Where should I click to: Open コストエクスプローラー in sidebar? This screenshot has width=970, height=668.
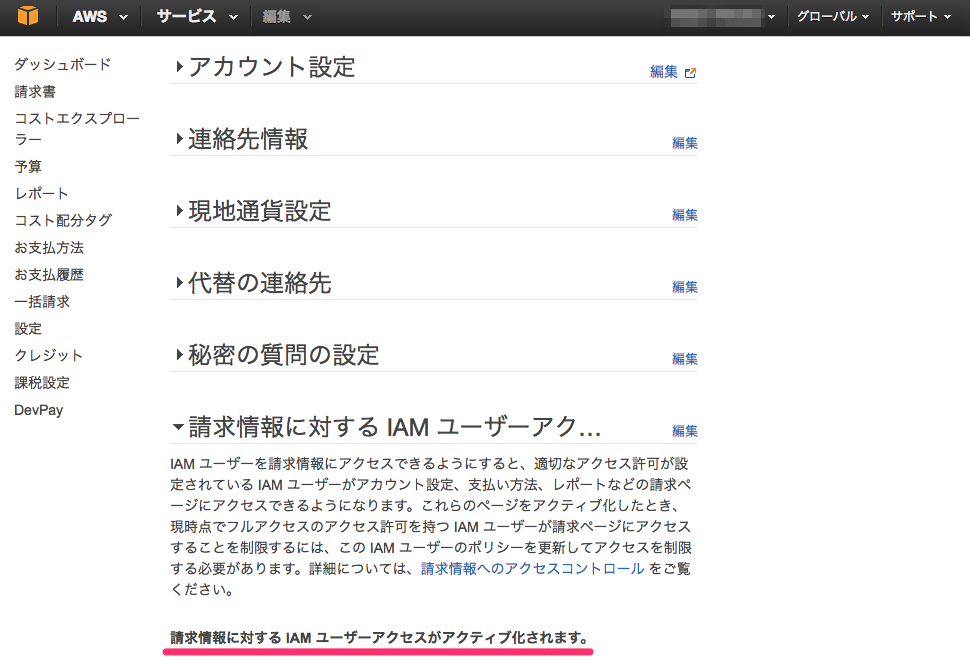coord(77,129)
